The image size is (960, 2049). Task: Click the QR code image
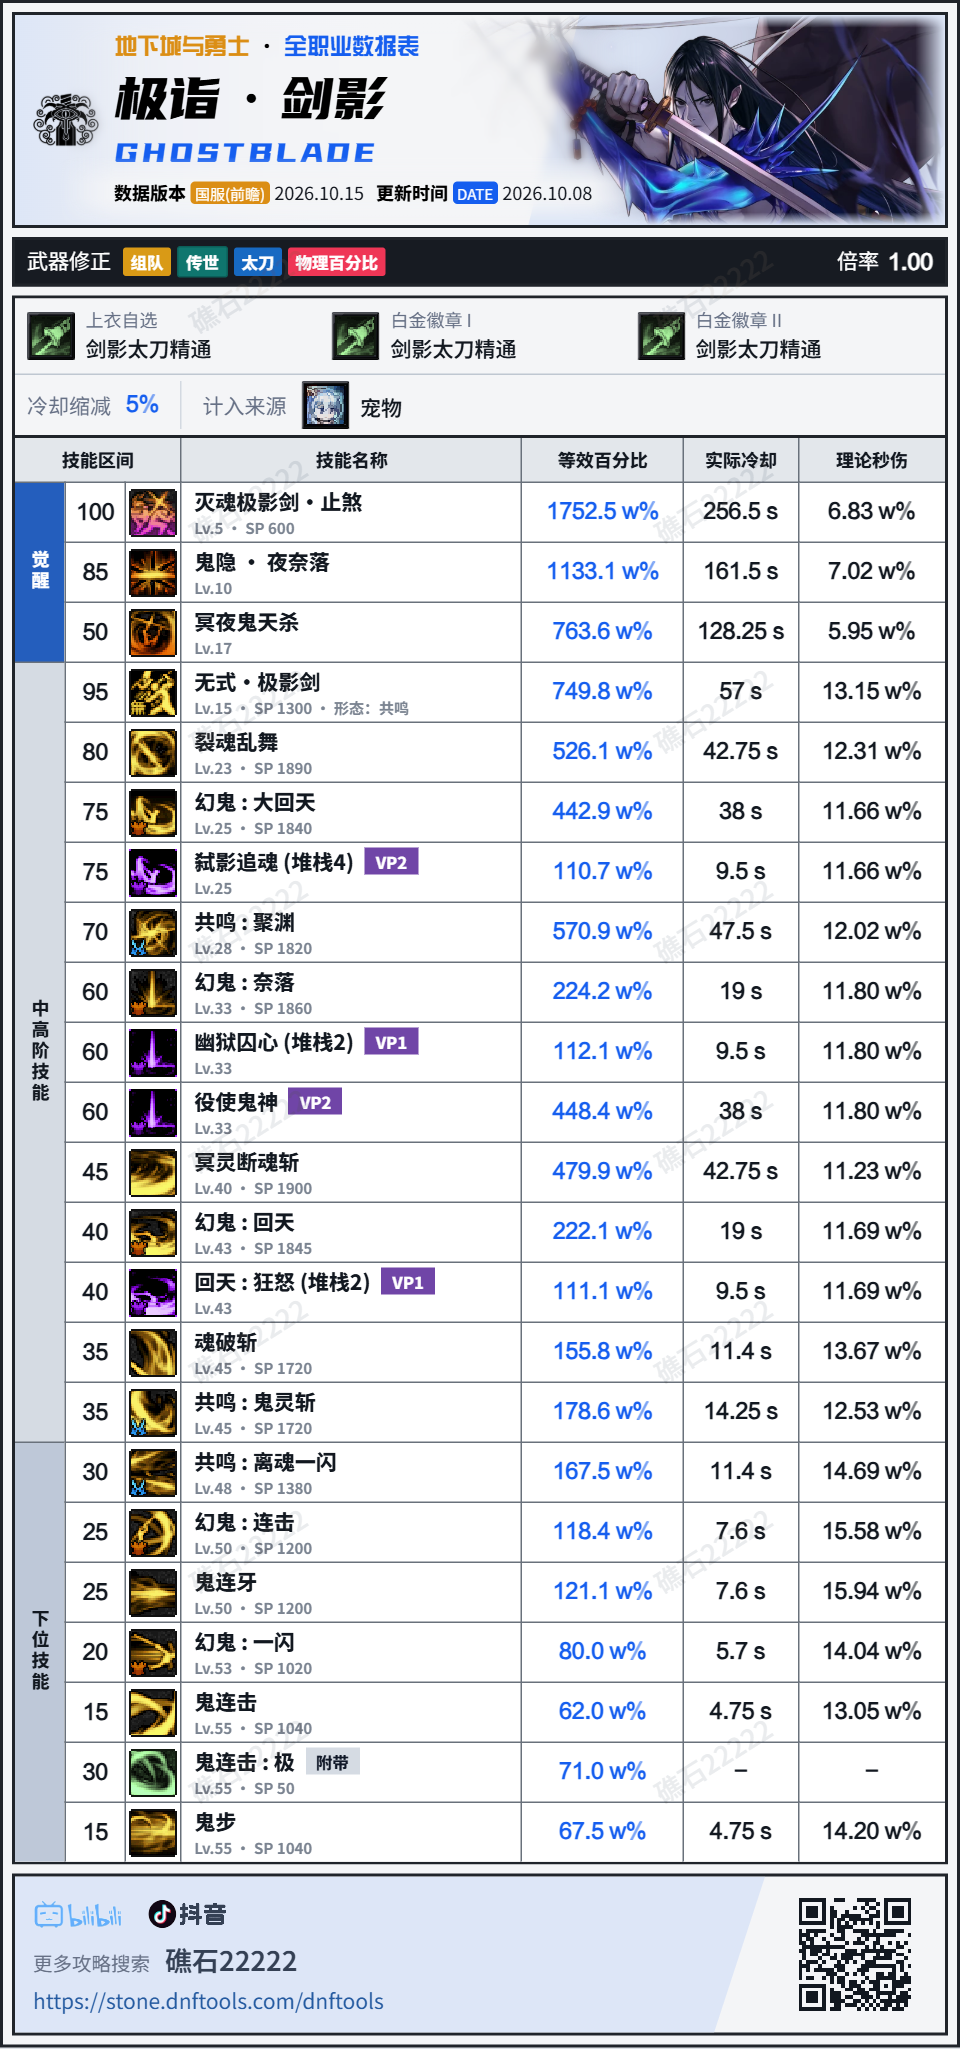point(855,1954)
